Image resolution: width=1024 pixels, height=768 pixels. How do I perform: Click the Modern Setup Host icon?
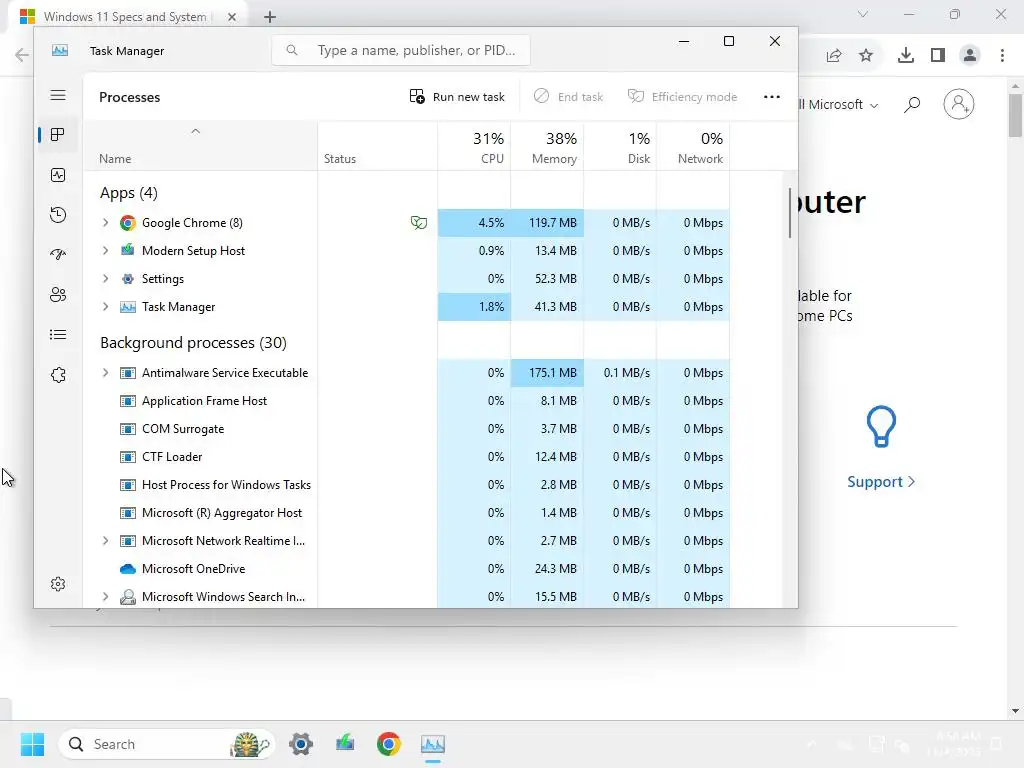coord(128,250)
